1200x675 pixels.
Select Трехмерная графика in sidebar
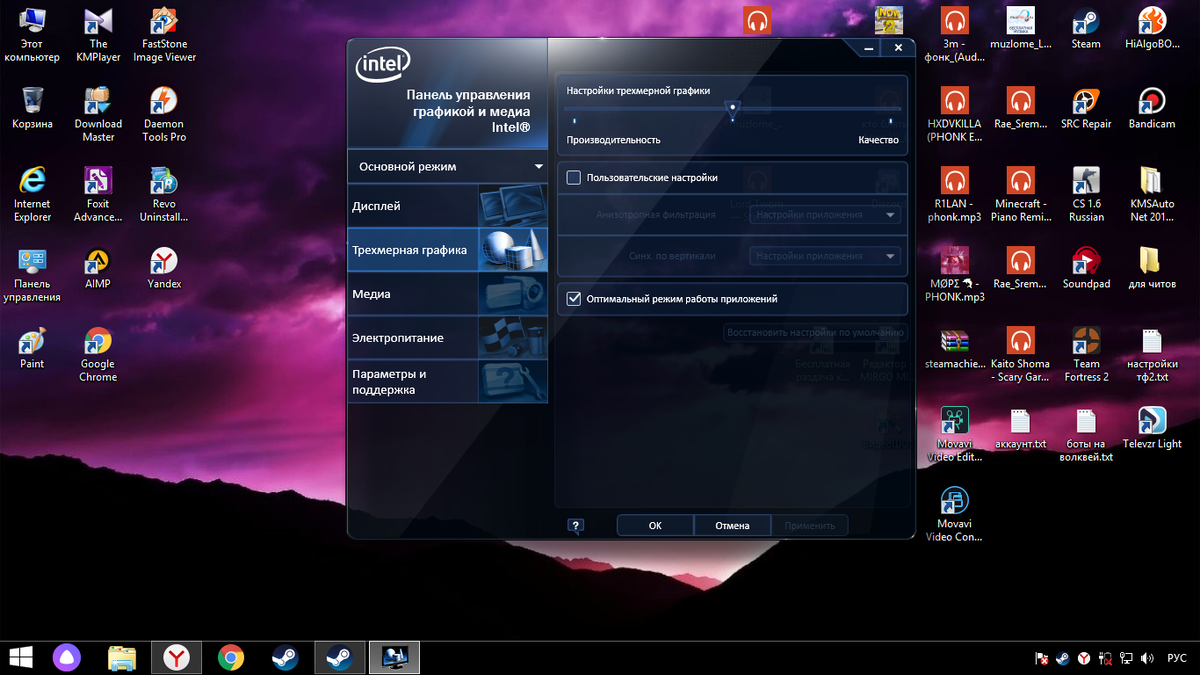(447, 250)
